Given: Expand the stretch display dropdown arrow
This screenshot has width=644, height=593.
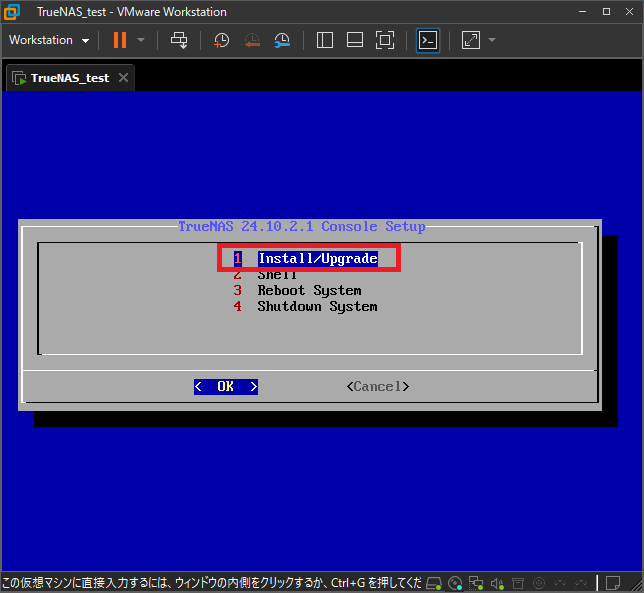Looking at the screenshot, I should click(492, 40).
